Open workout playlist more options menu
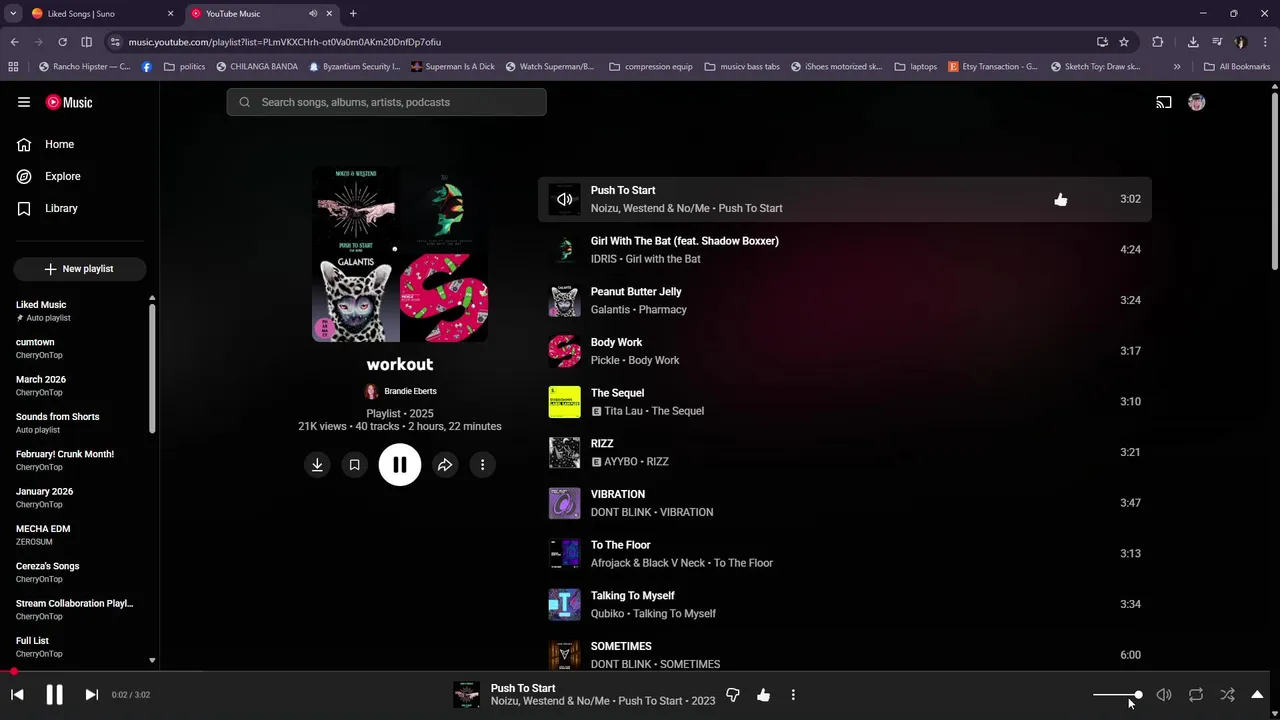The width and height of the screenshot is (1280, 720). click(482, 465)
